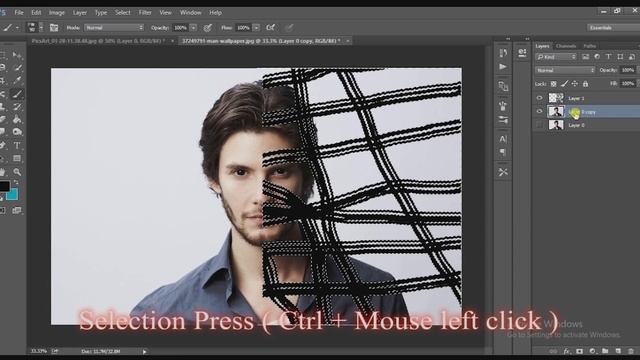The width and height of the screenshot is (640, 360).
Task: Show Layer 0 via visibility box
Action: 539,125
